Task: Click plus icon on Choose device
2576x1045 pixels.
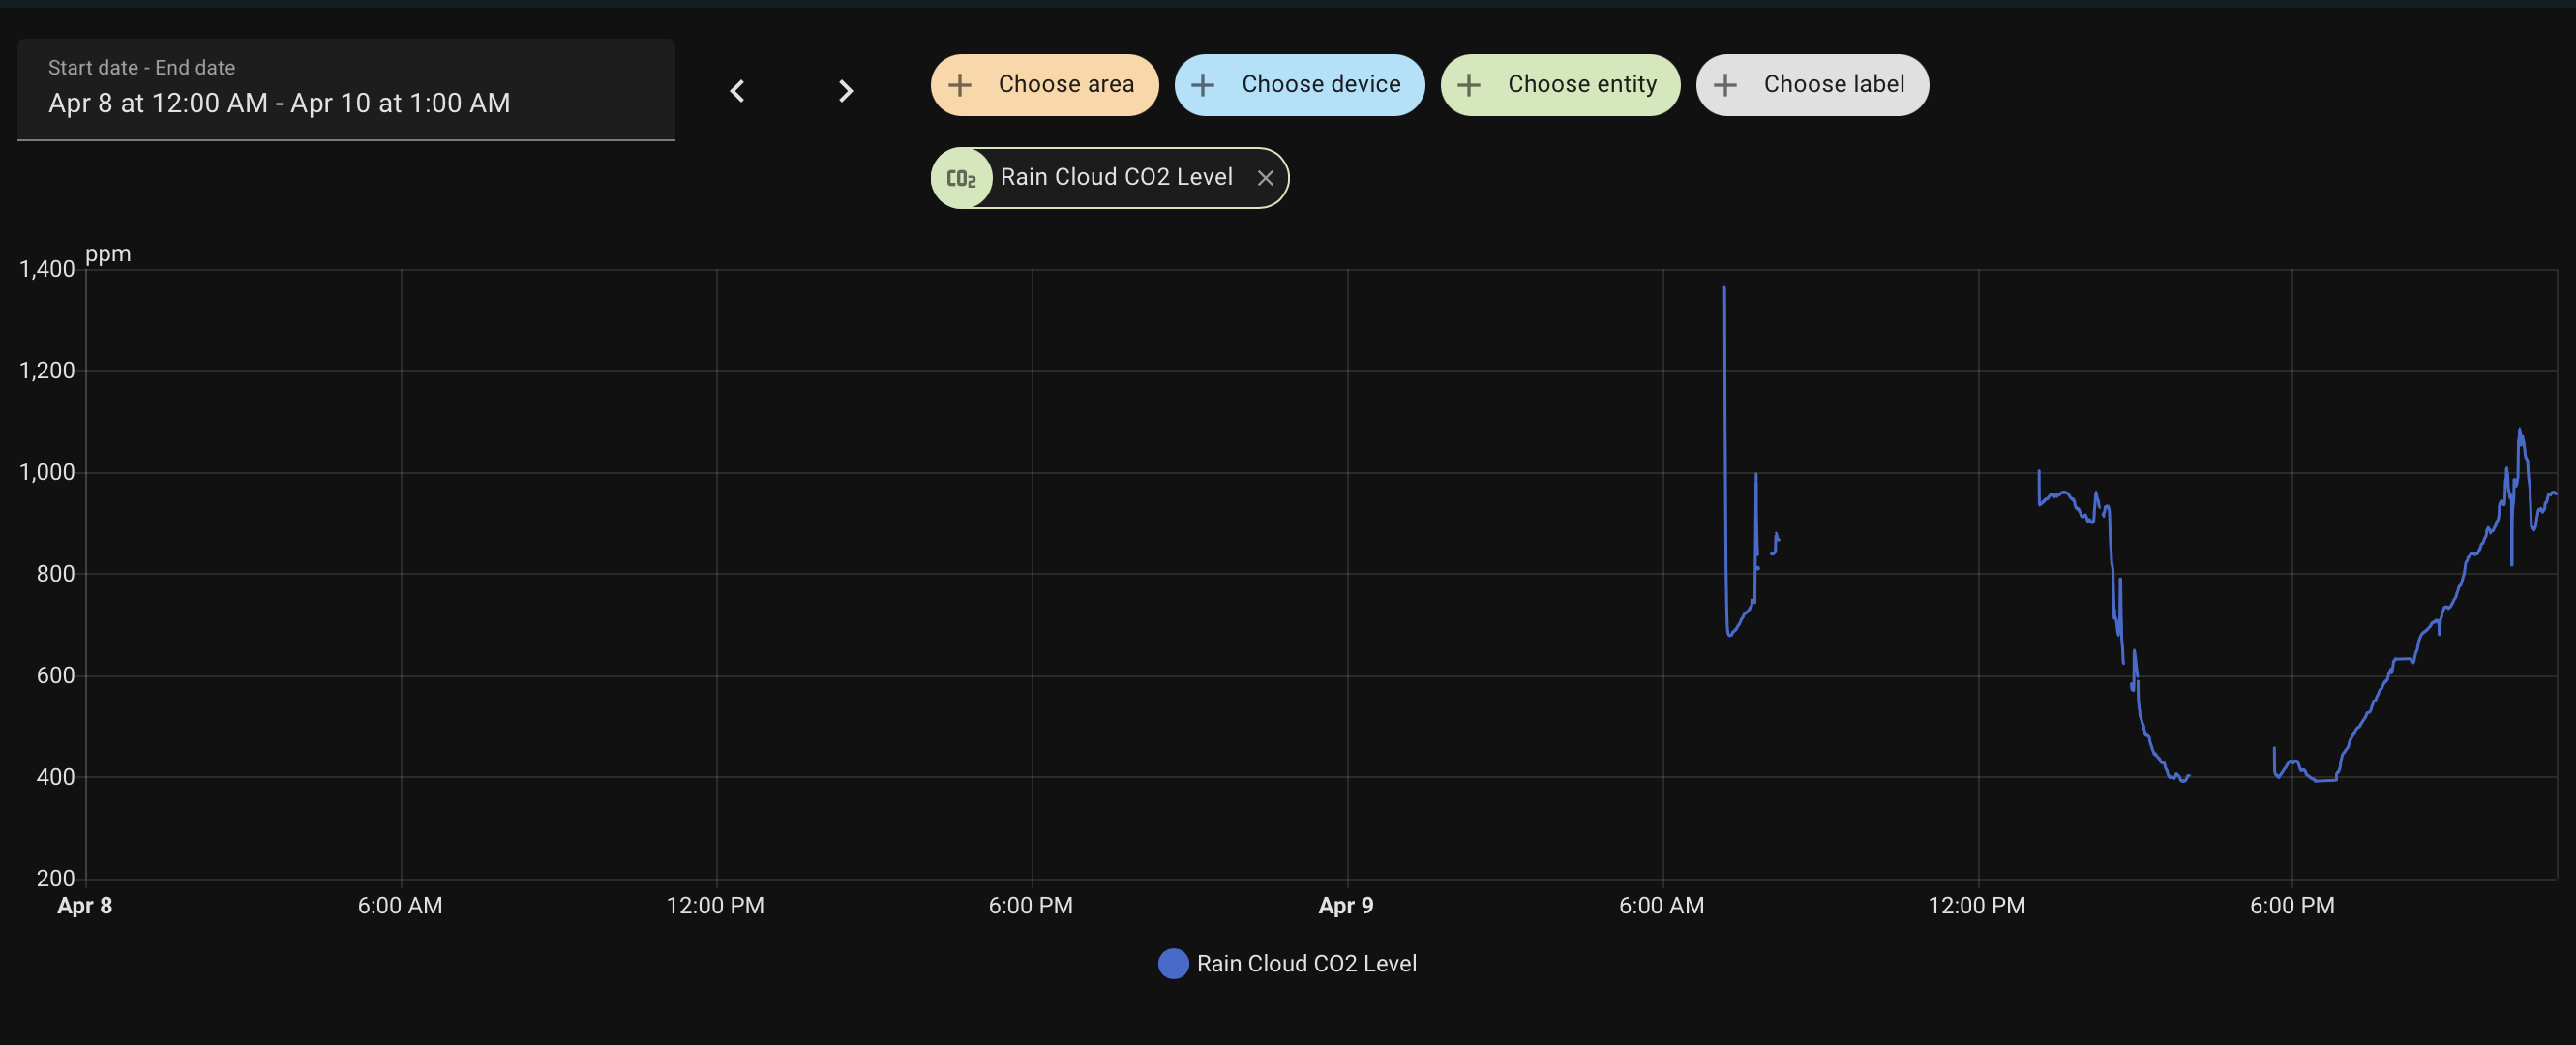Action: pos(1203,85)
